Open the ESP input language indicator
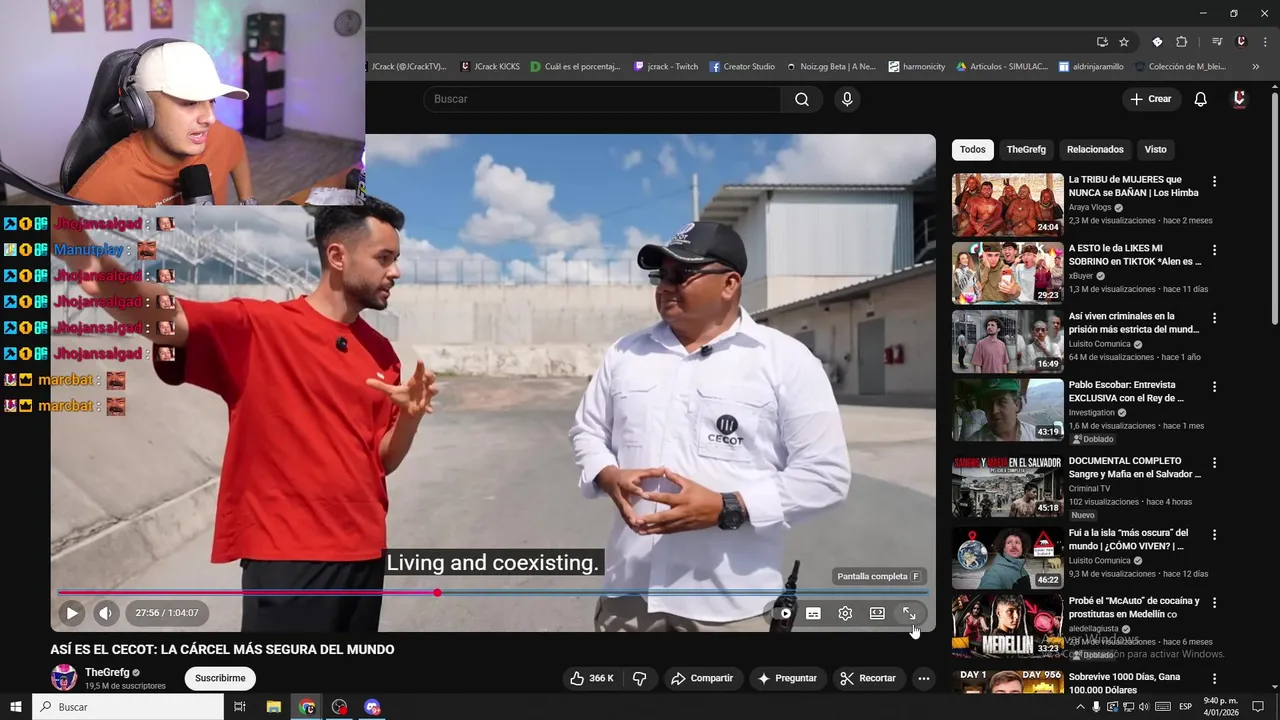 (1186, 707)
